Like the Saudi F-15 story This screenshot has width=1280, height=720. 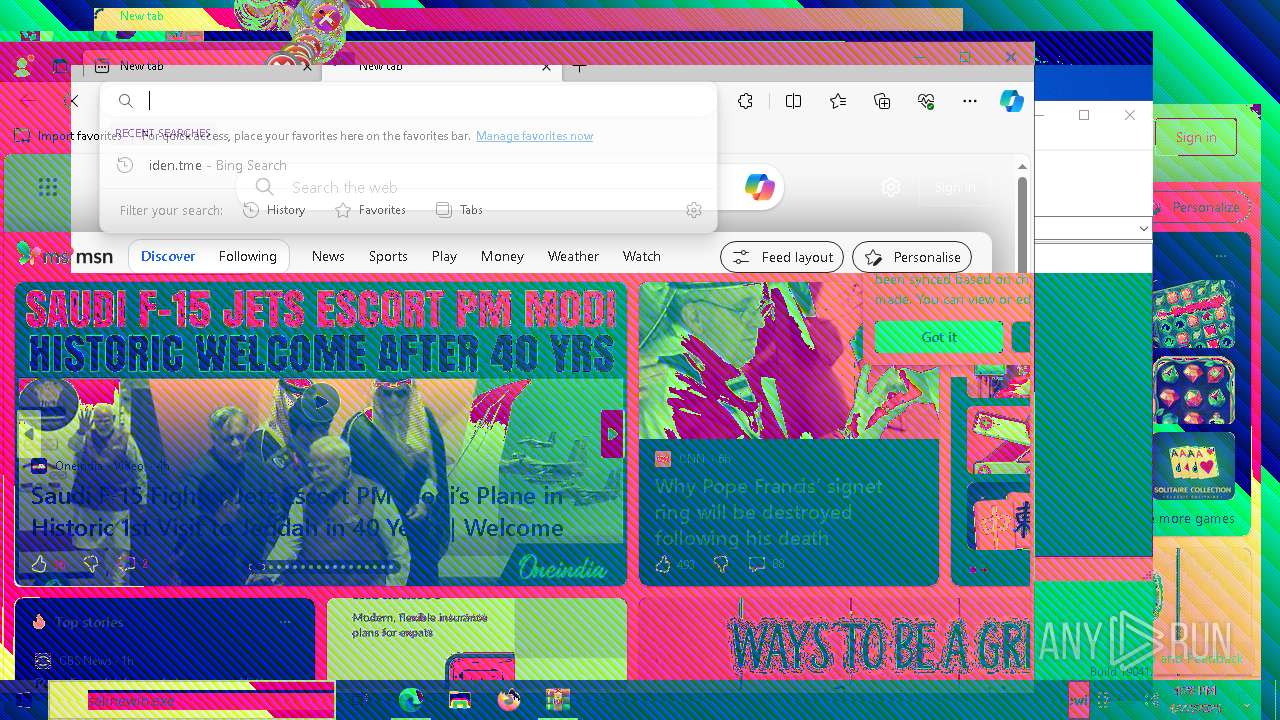[x=39, y=564]
